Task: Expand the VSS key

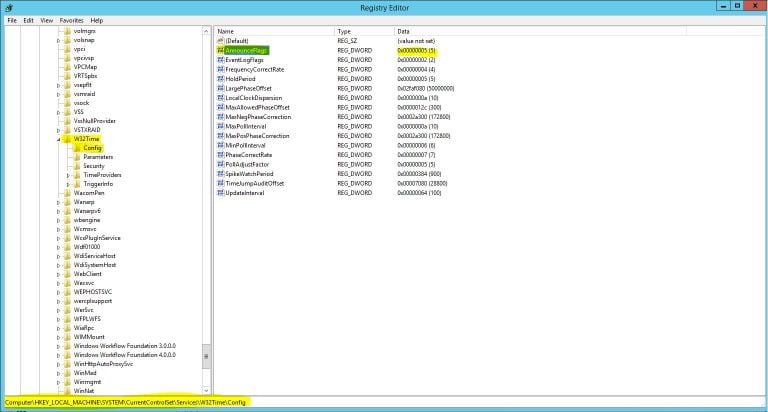Action: coord(59,112)
